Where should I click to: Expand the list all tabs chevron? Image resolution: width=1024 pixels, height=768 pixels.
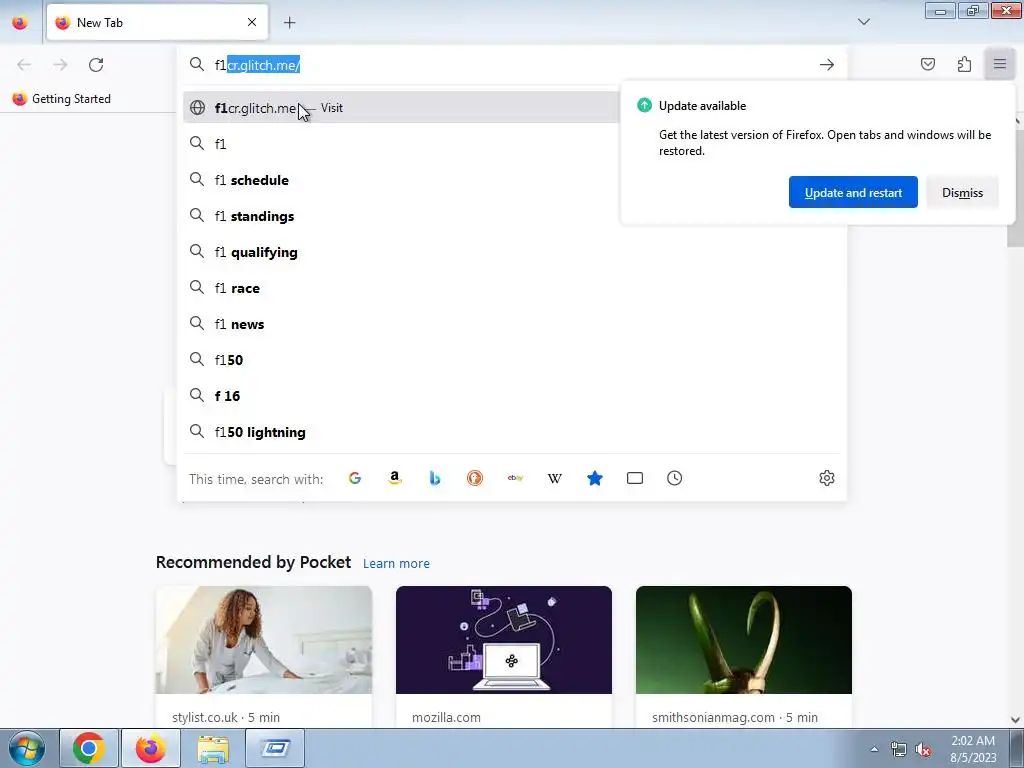pos(863,22)
